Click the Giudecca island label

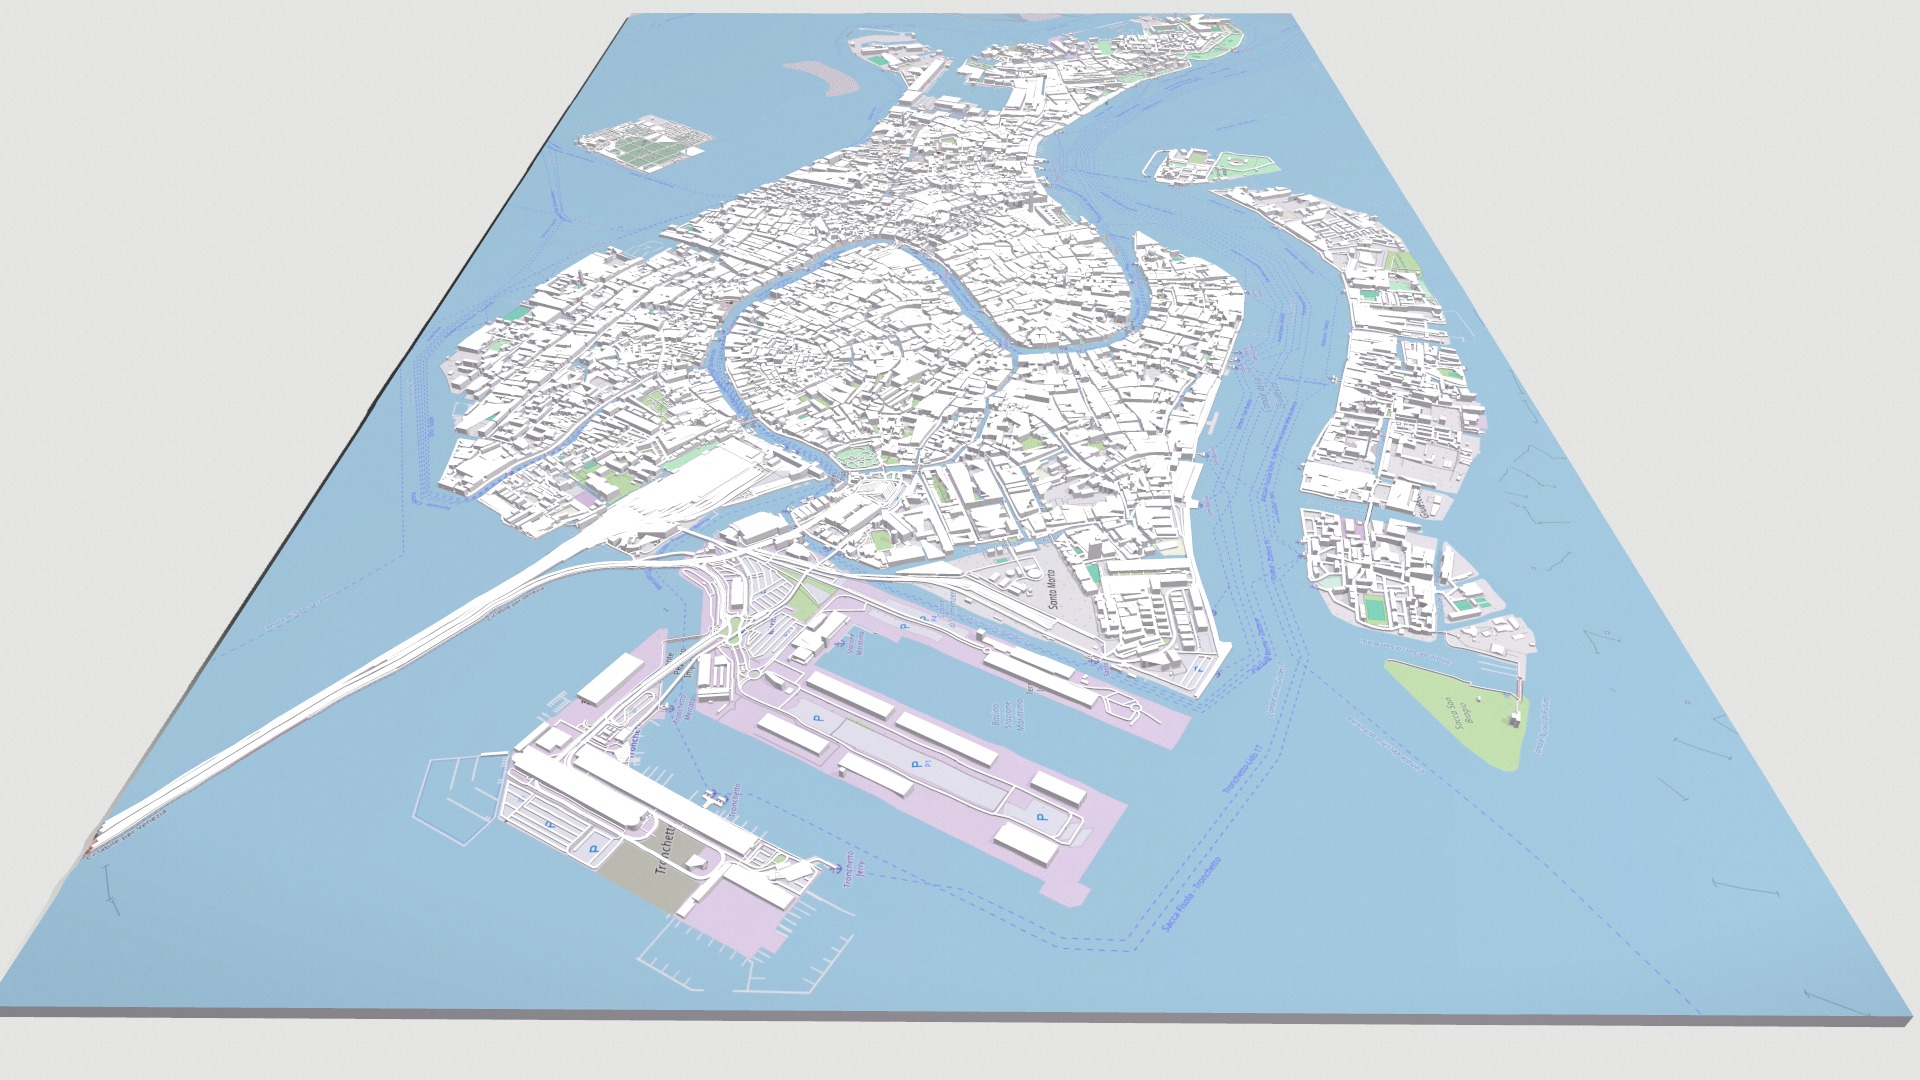click(x=1422, y=508)
